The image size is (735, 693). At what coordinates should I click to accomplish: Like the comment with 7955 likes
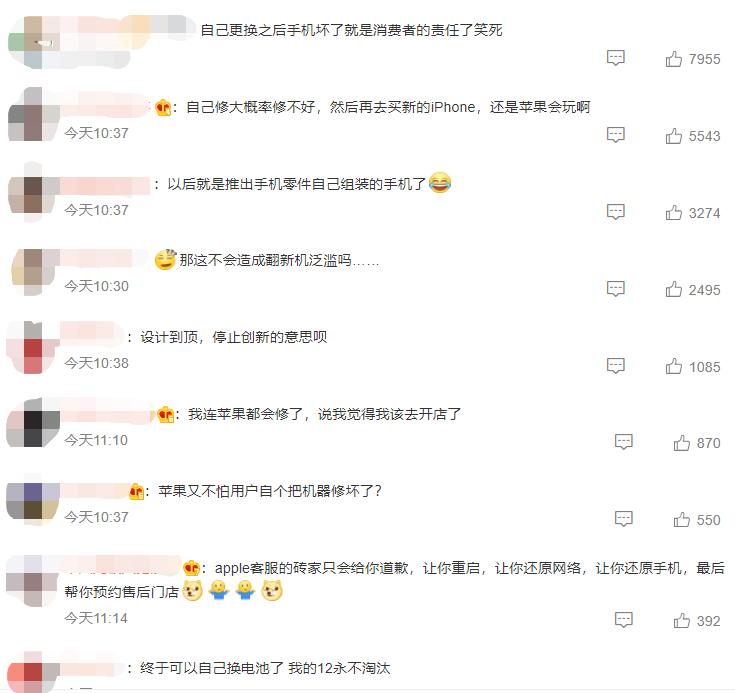tap(674, 59)
